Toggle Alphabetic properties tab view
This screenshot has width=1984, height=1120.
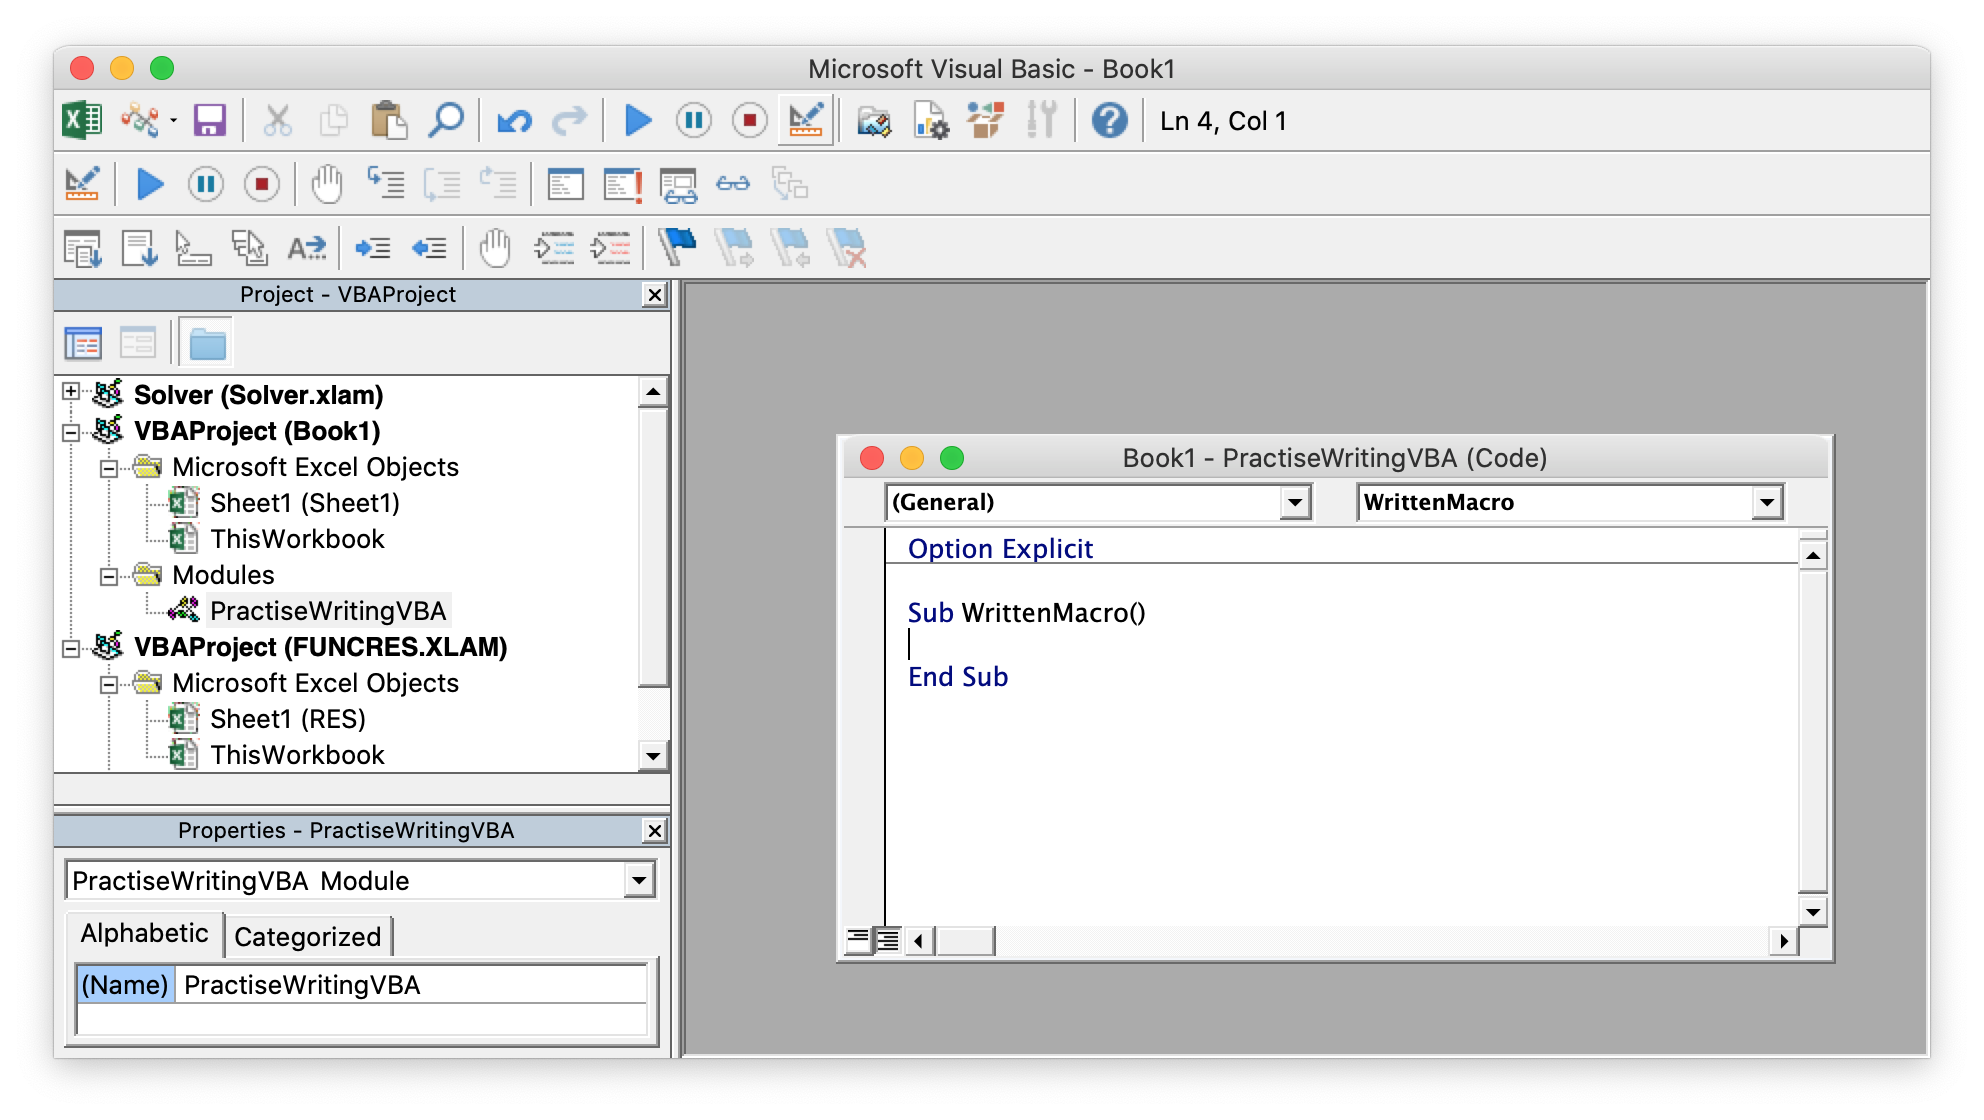(x=143, y=935)
